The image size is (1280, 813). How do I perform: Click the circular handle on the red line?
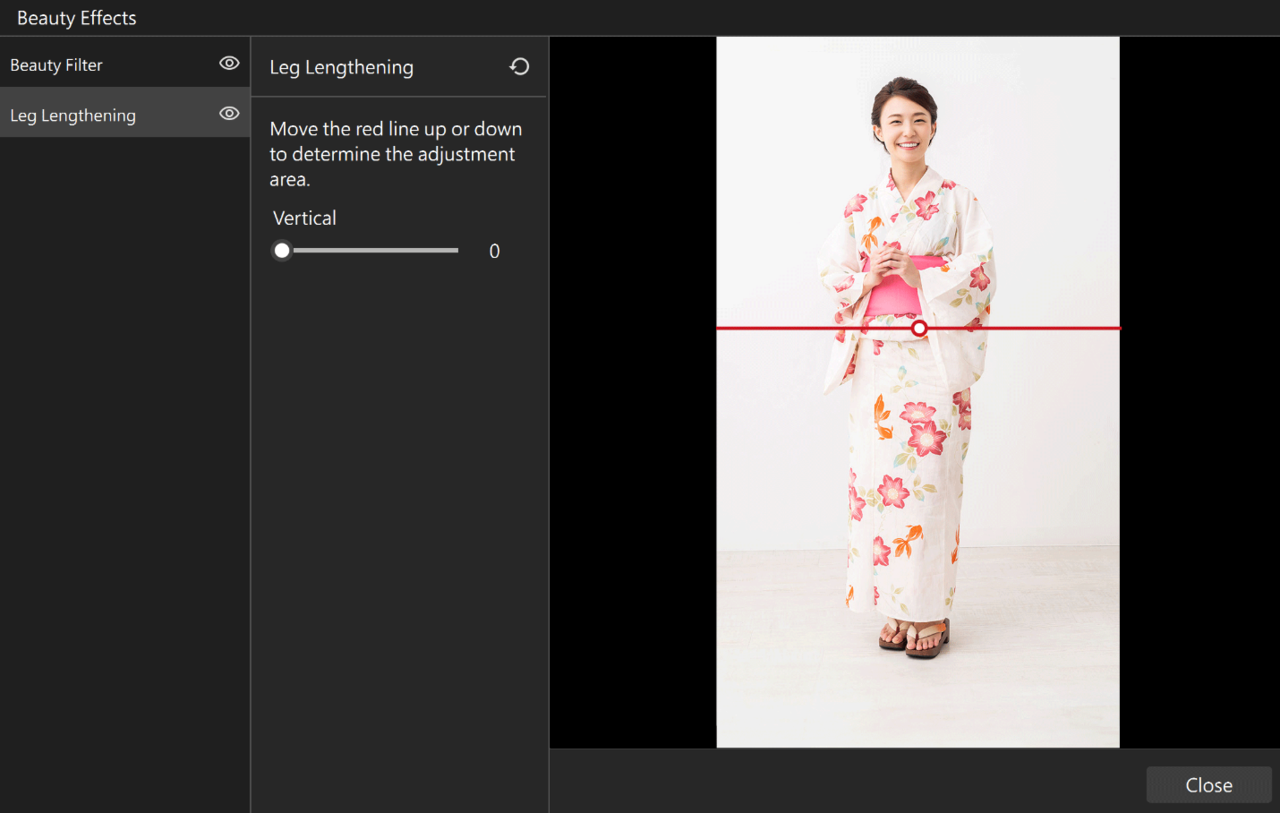click(918, 328)
